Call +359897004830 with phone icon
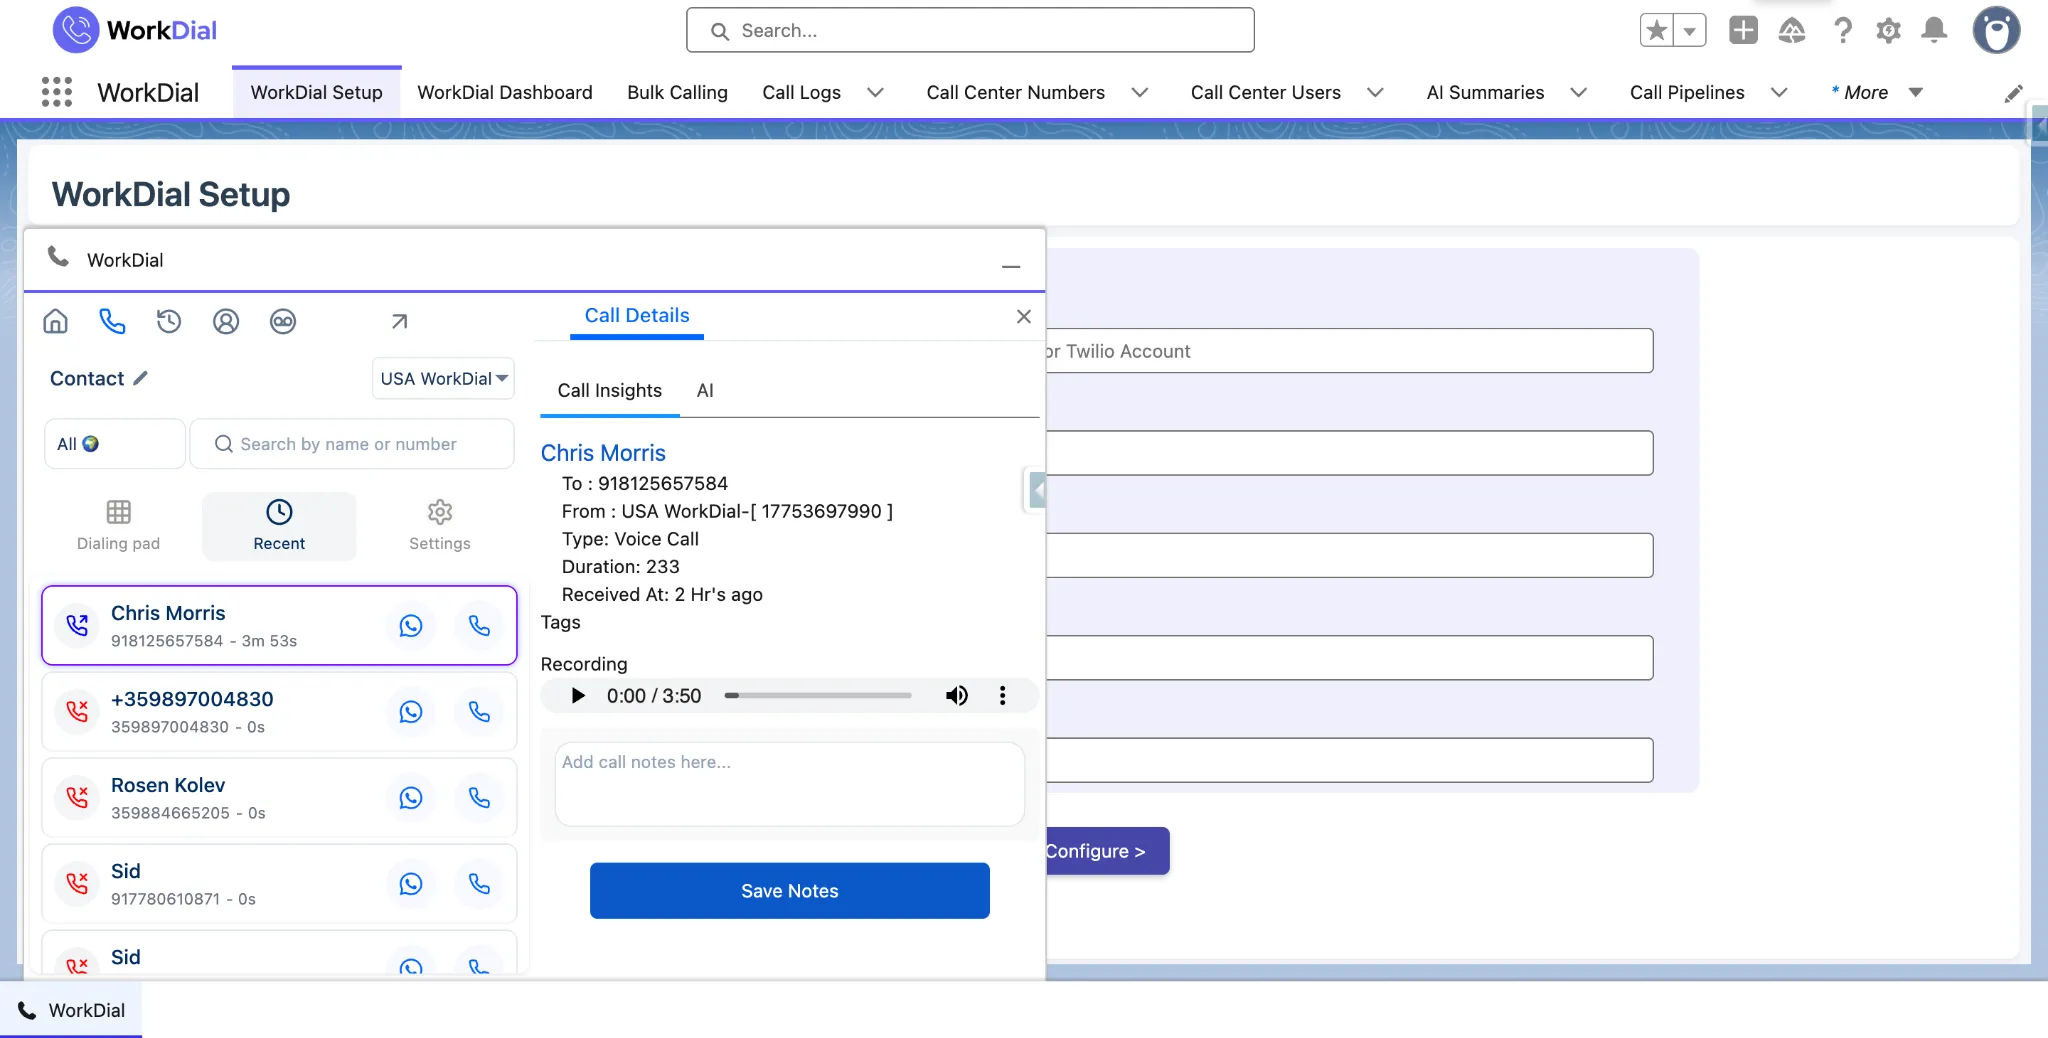 [479, 712]
